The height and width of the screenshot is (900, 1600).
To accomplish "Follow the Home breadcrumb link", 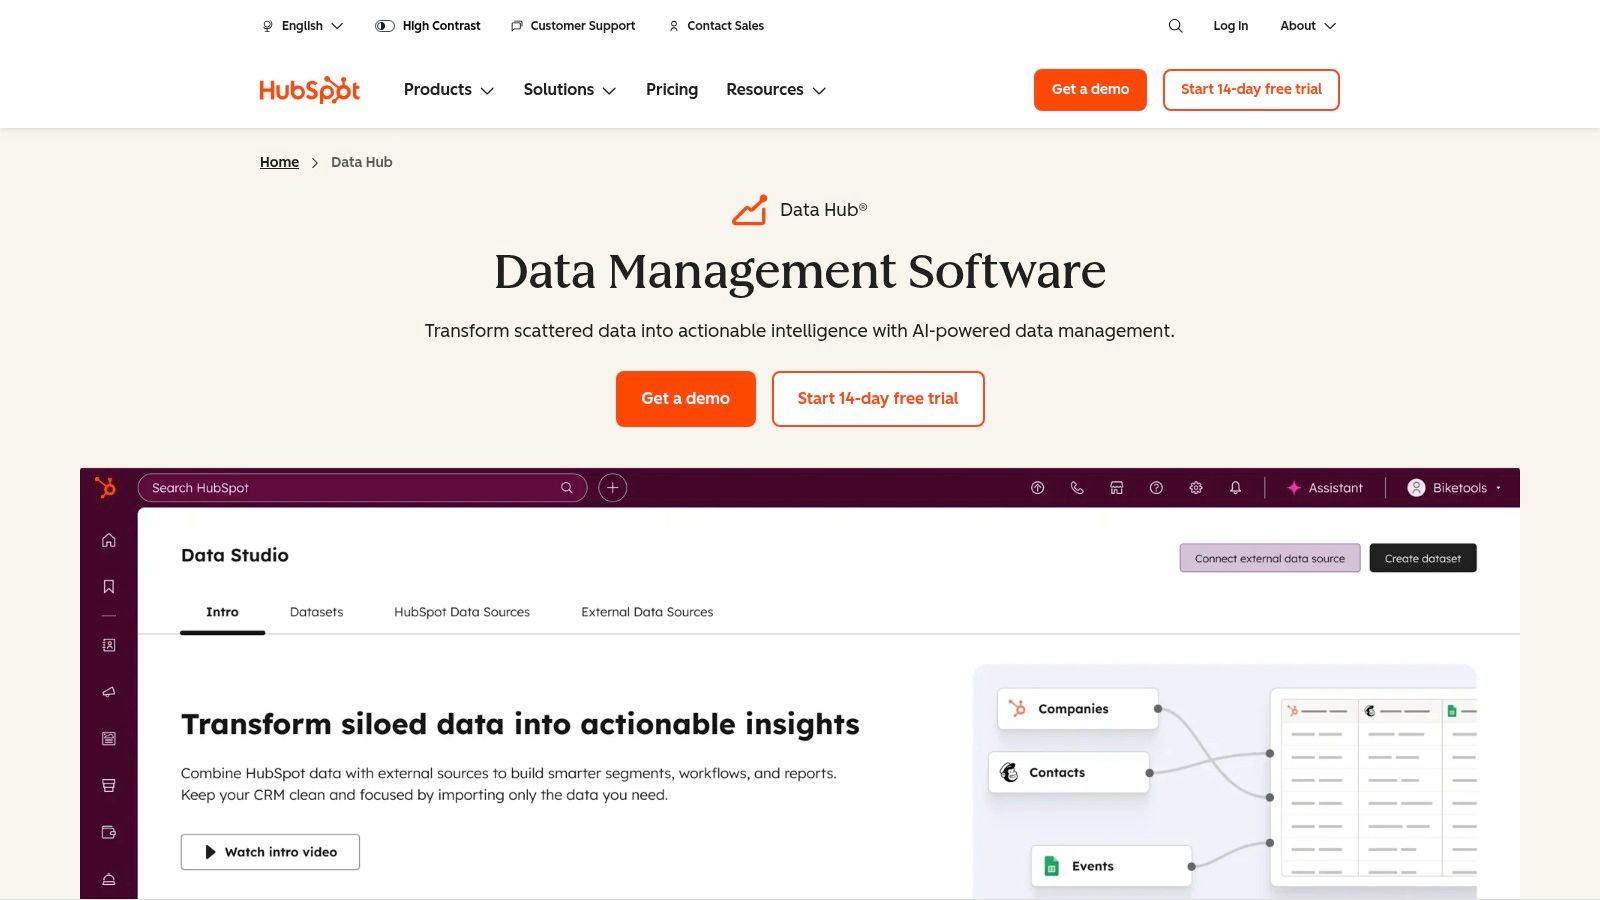I will (x=279, y=161).
